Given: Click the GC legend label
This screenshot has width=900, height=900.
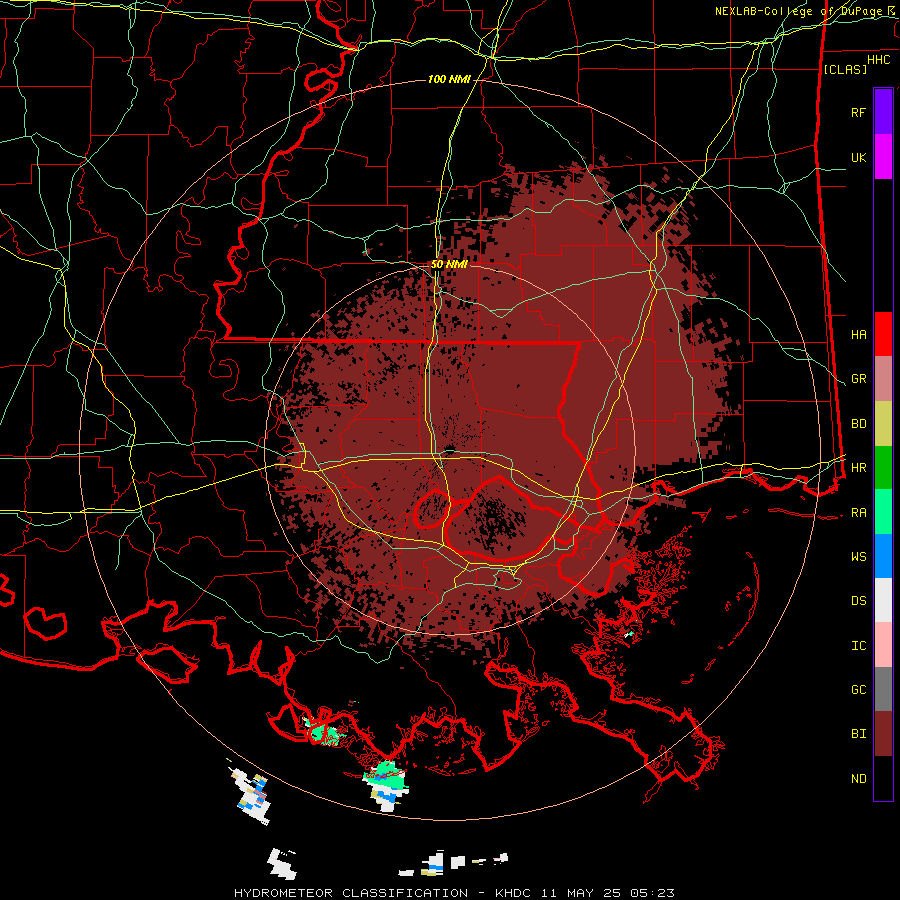Looking at the screenshot, I should click(858, 689).
